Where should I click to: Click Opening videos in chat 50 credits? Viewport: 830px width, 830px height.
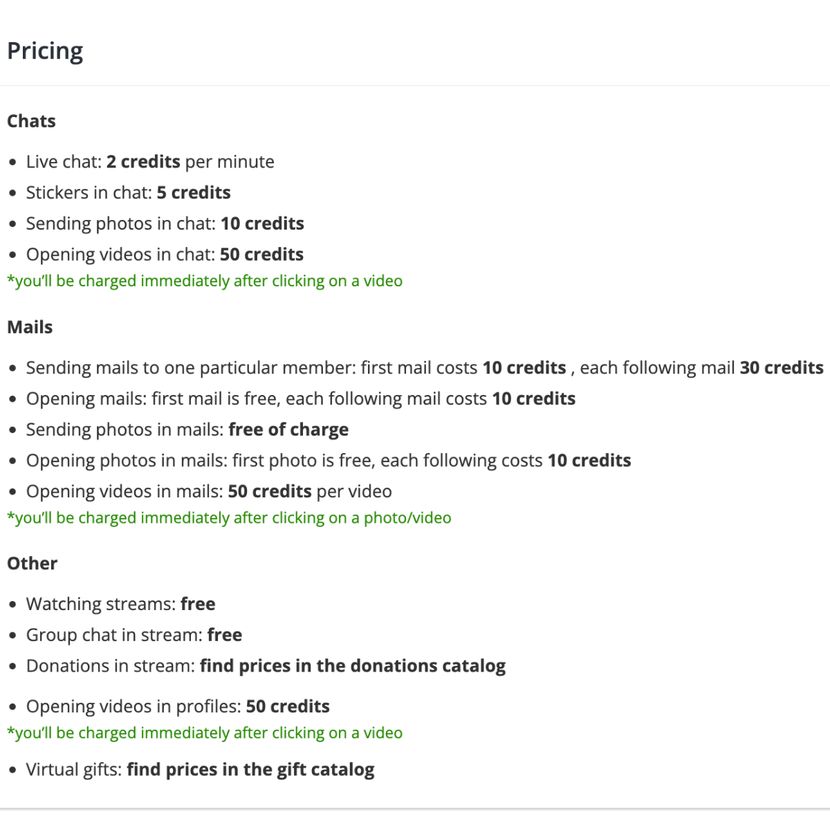tap(165, 255)
